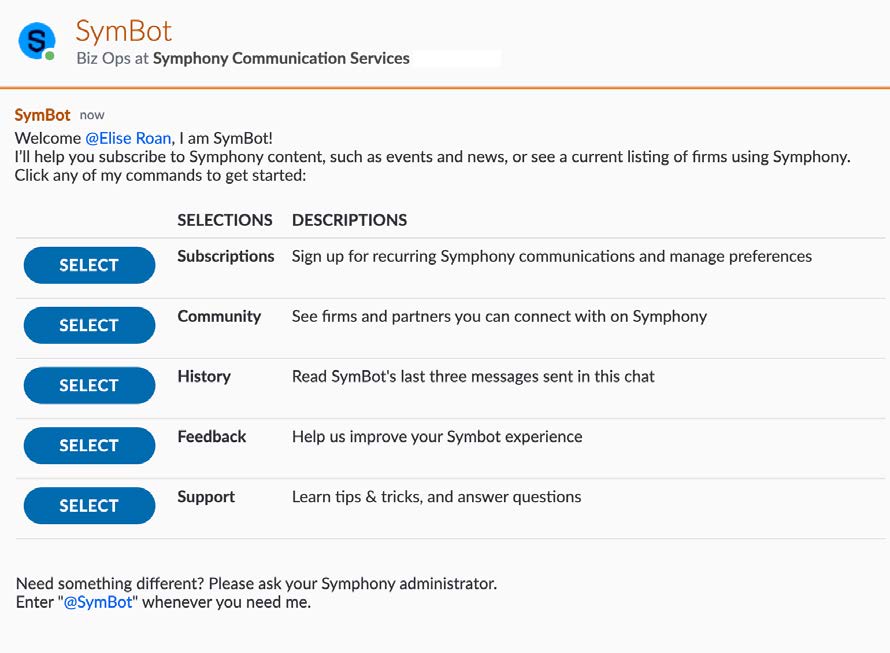Choose SELECT next to History
The height and width of the screenshot is (653, 890).
[89, 385]
